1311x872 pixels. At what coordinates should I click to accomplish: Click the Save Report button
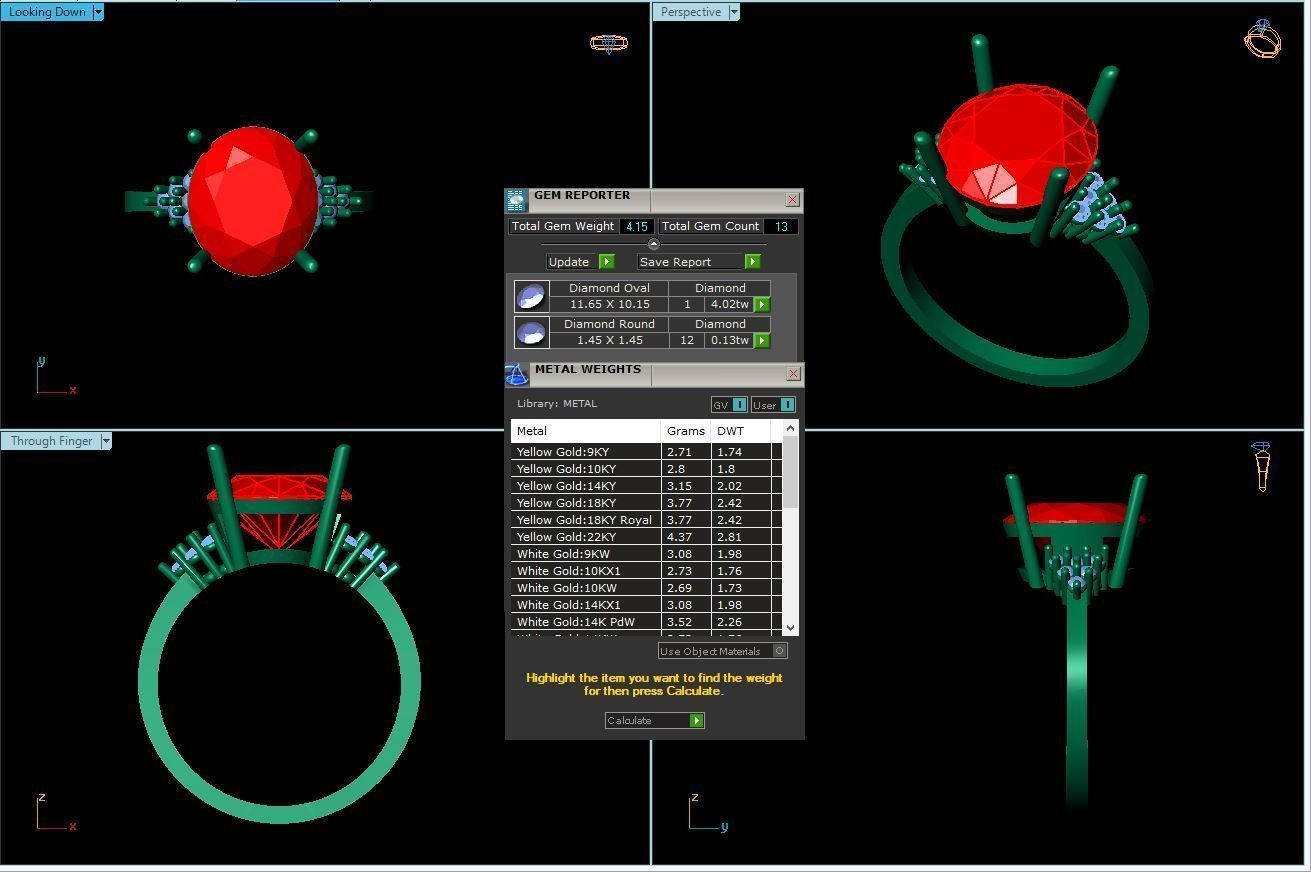(699, 262)
